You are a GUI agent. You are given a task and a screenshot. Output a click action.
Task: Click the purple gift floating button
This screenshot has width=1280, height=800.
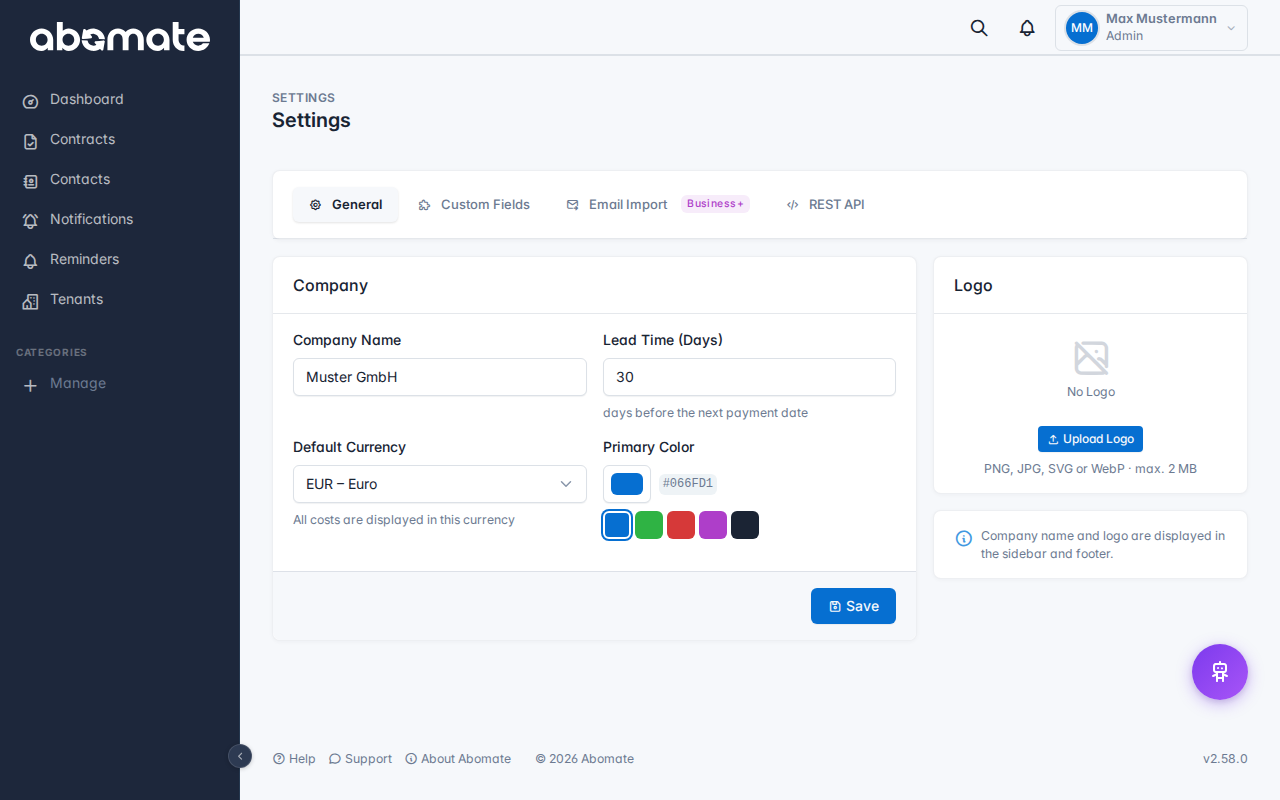tap(1219, 672)
